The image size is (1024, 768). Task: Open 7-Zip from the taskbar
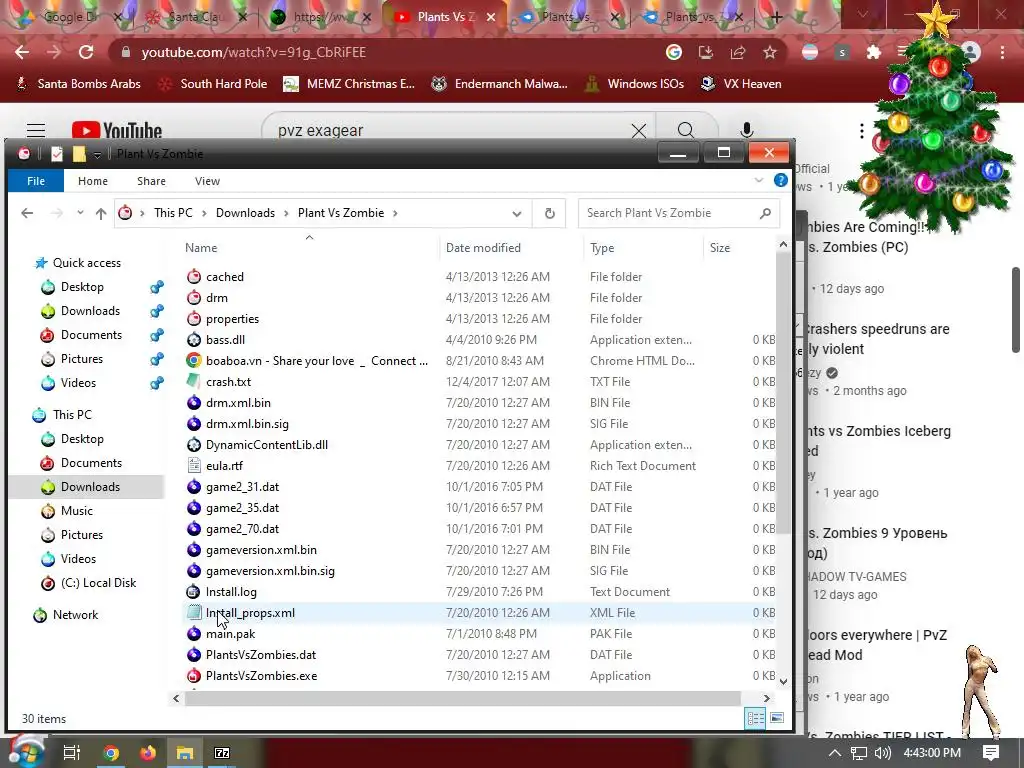pos(222,753)
